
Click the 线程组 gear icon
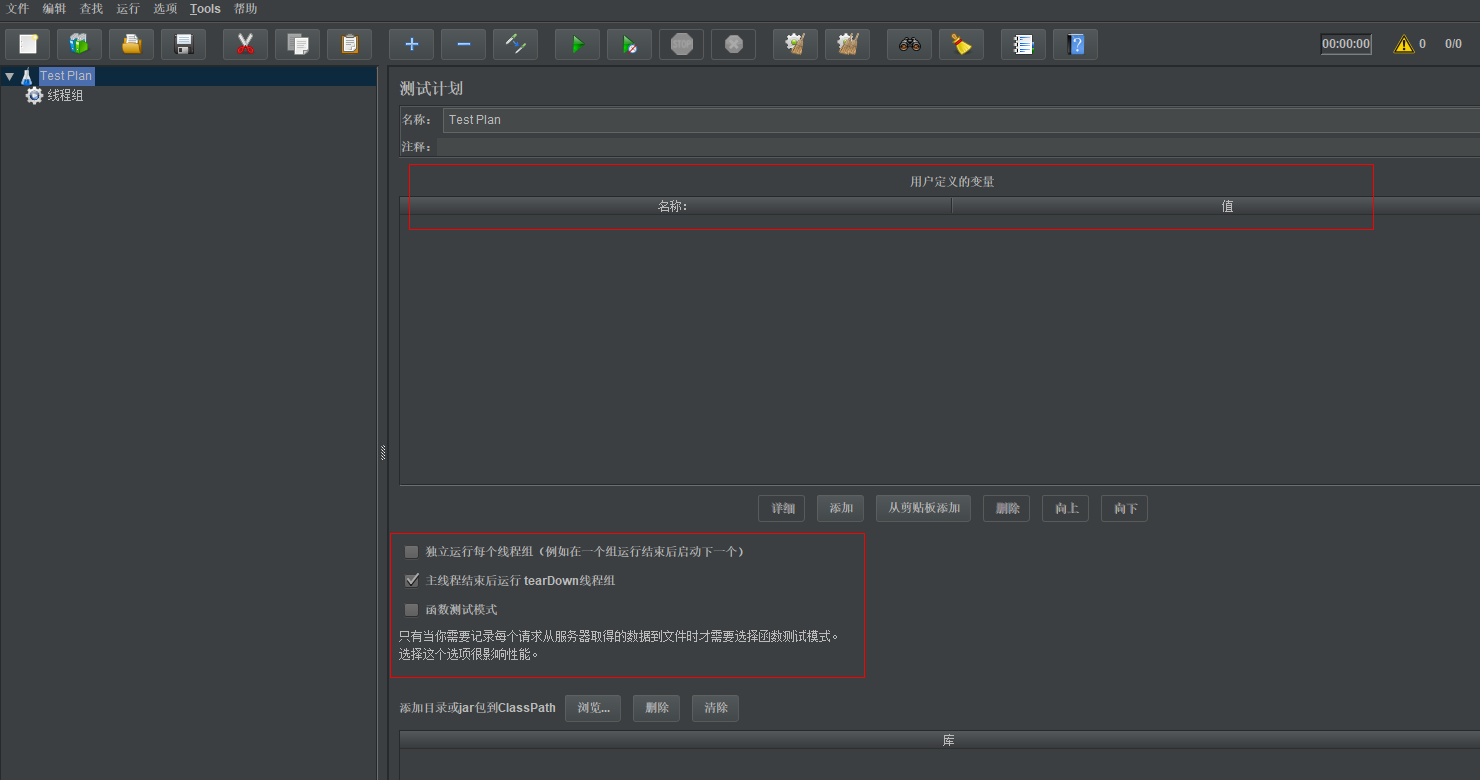(34, 96)
